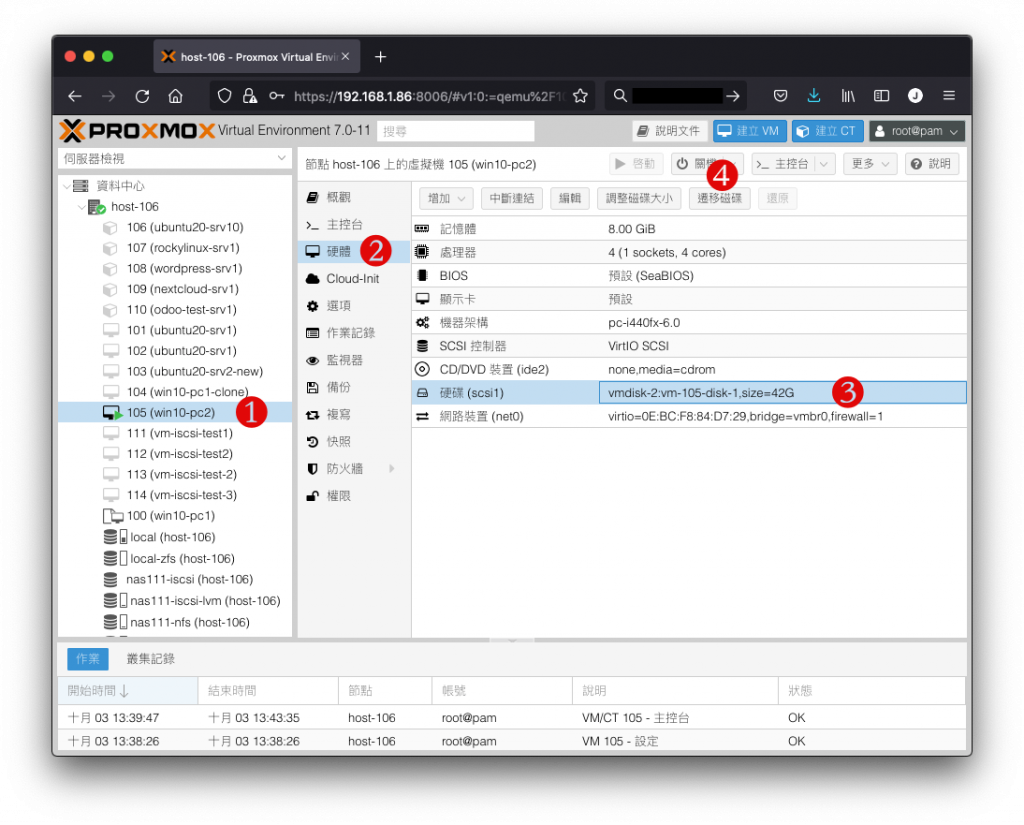Click the shield tracking protection icon
Image resolution: width=1024 pixels, height=825 pixels.
pyautogui.click(x=225, y=96)
